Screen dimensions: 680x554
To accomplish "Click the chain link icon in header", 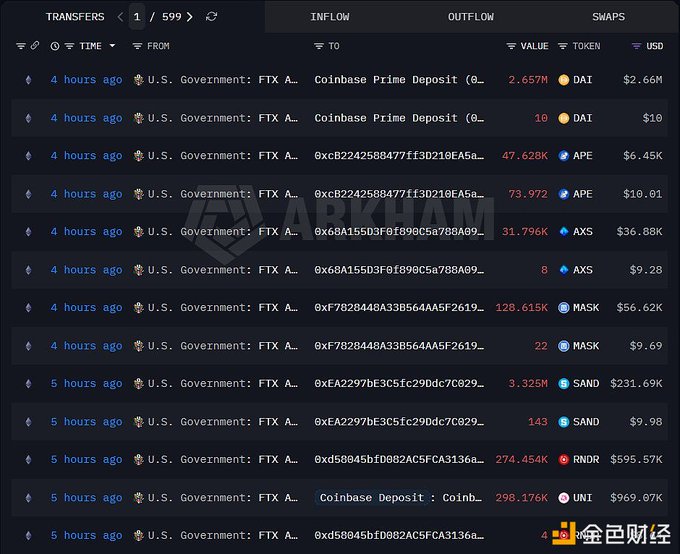I will coord(35,46).
